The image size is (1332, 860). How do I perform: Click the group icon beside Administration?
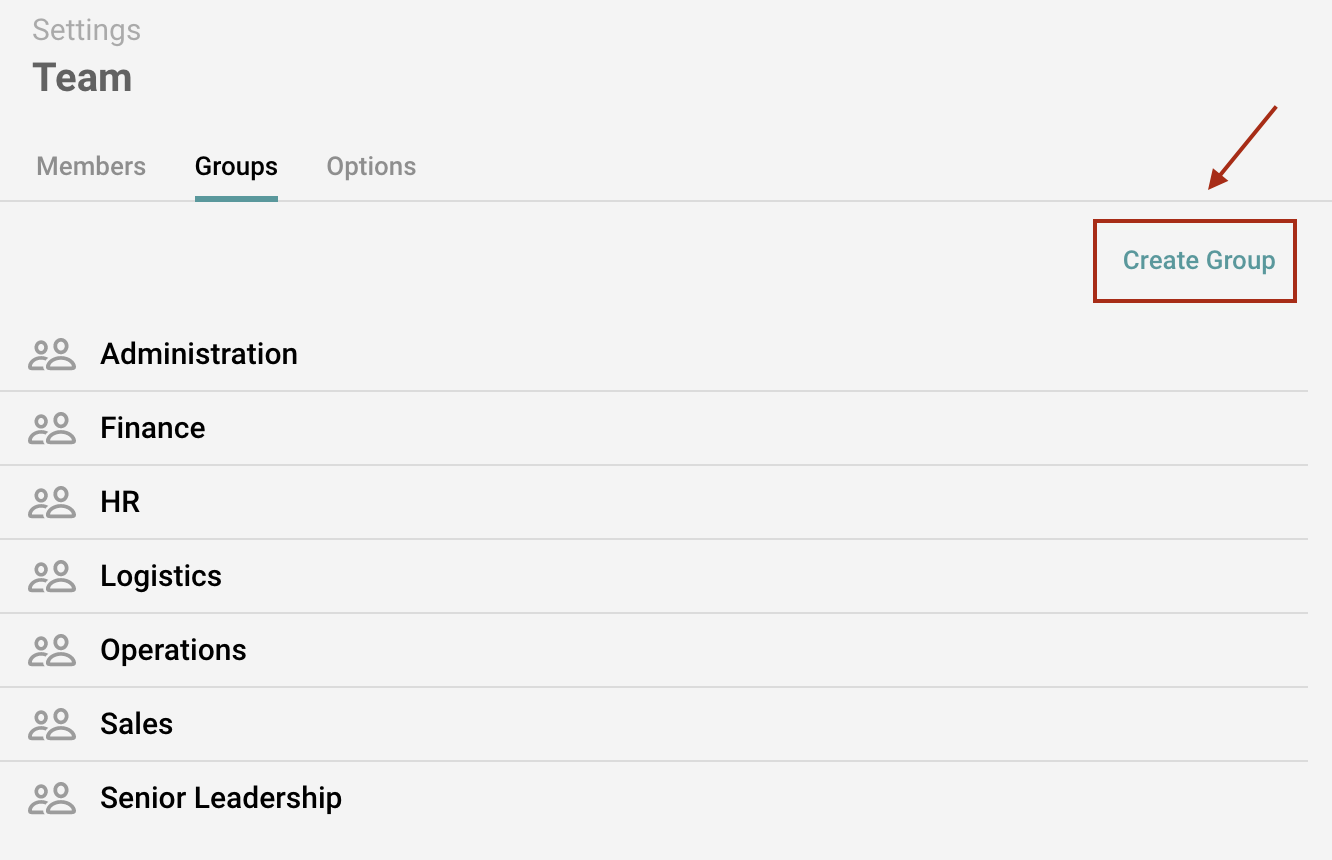(52, 354)
